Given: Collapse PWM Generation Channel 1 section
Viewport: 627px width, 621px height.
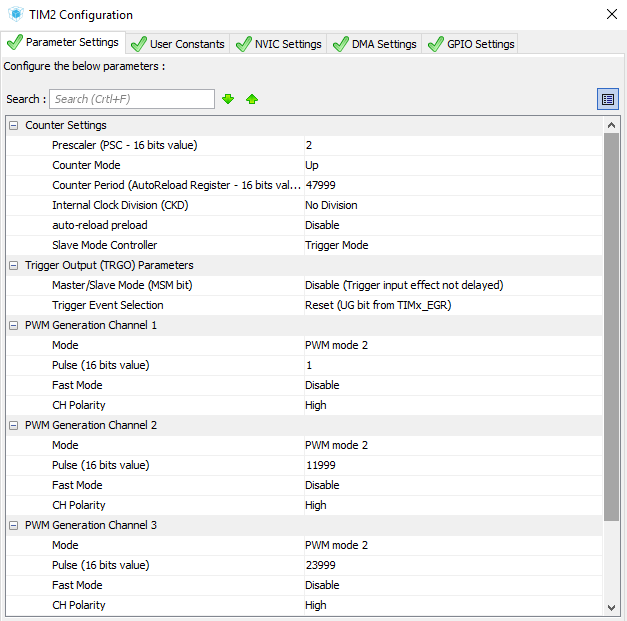Looking at the screenshot, I should tap(13, 325).
